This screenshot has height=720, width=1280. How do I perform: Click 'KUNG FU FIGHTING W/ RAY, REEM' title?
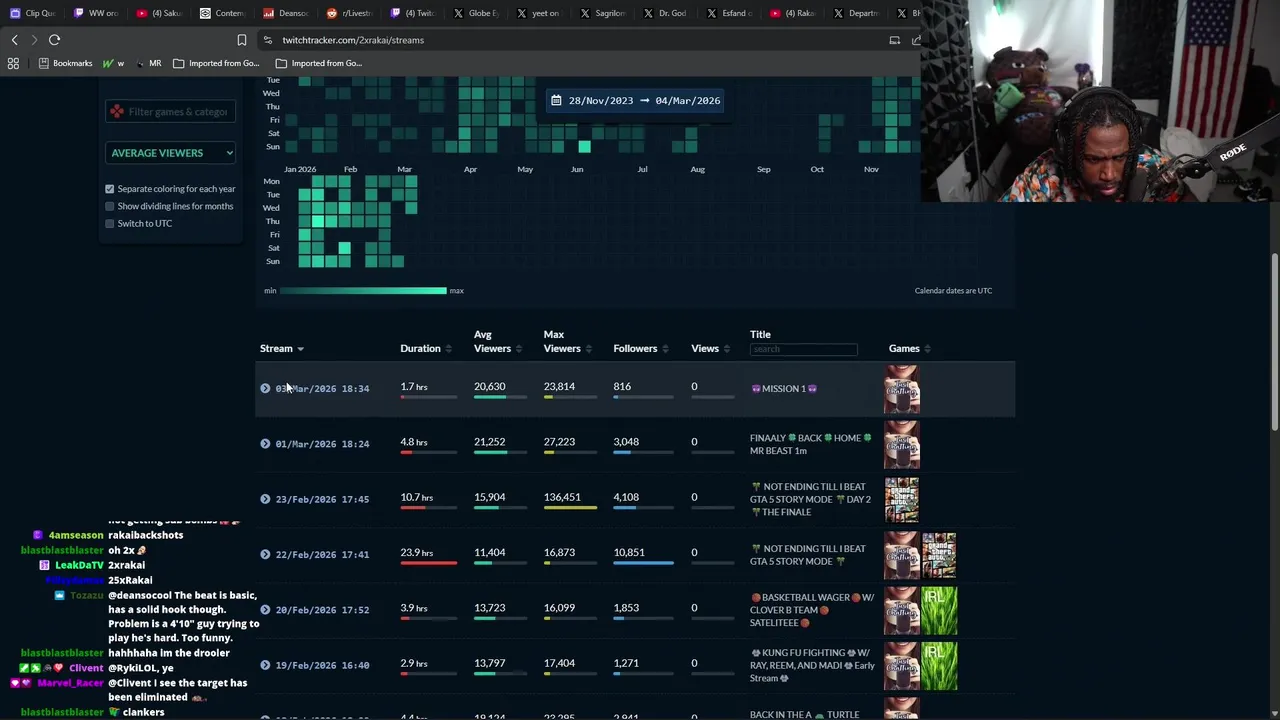click(812, 665)
